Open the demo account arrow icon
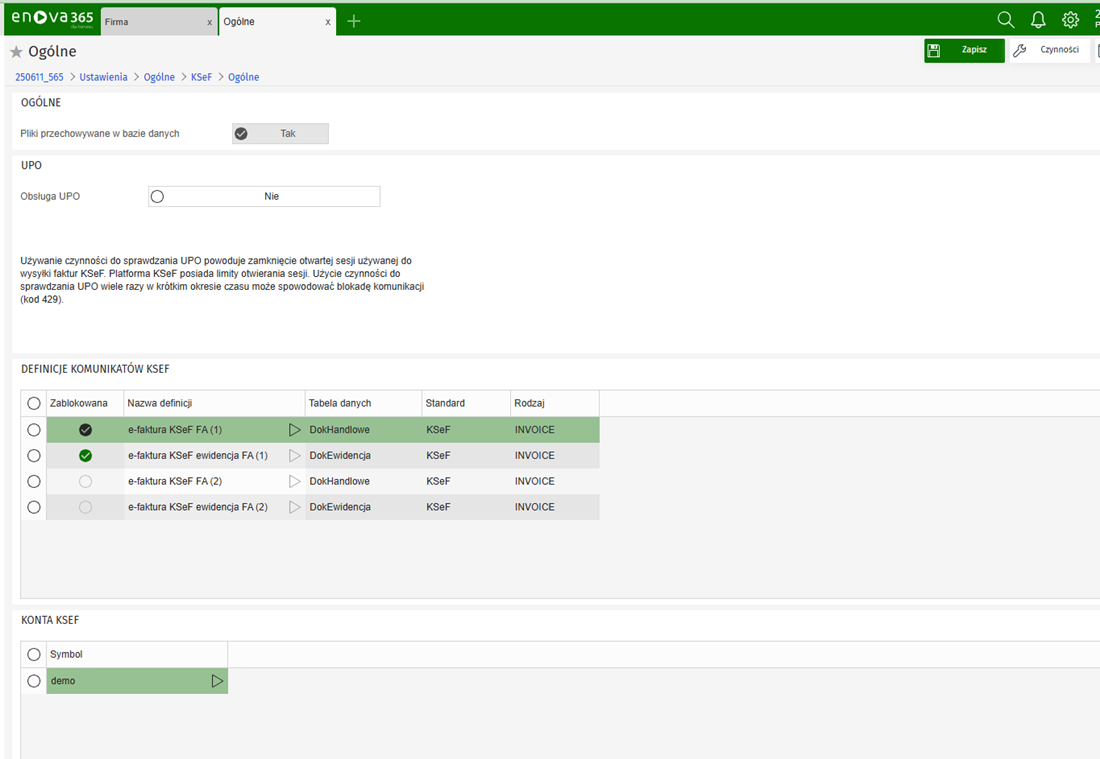Screen dimensions: 1100x759 point(217,681)
